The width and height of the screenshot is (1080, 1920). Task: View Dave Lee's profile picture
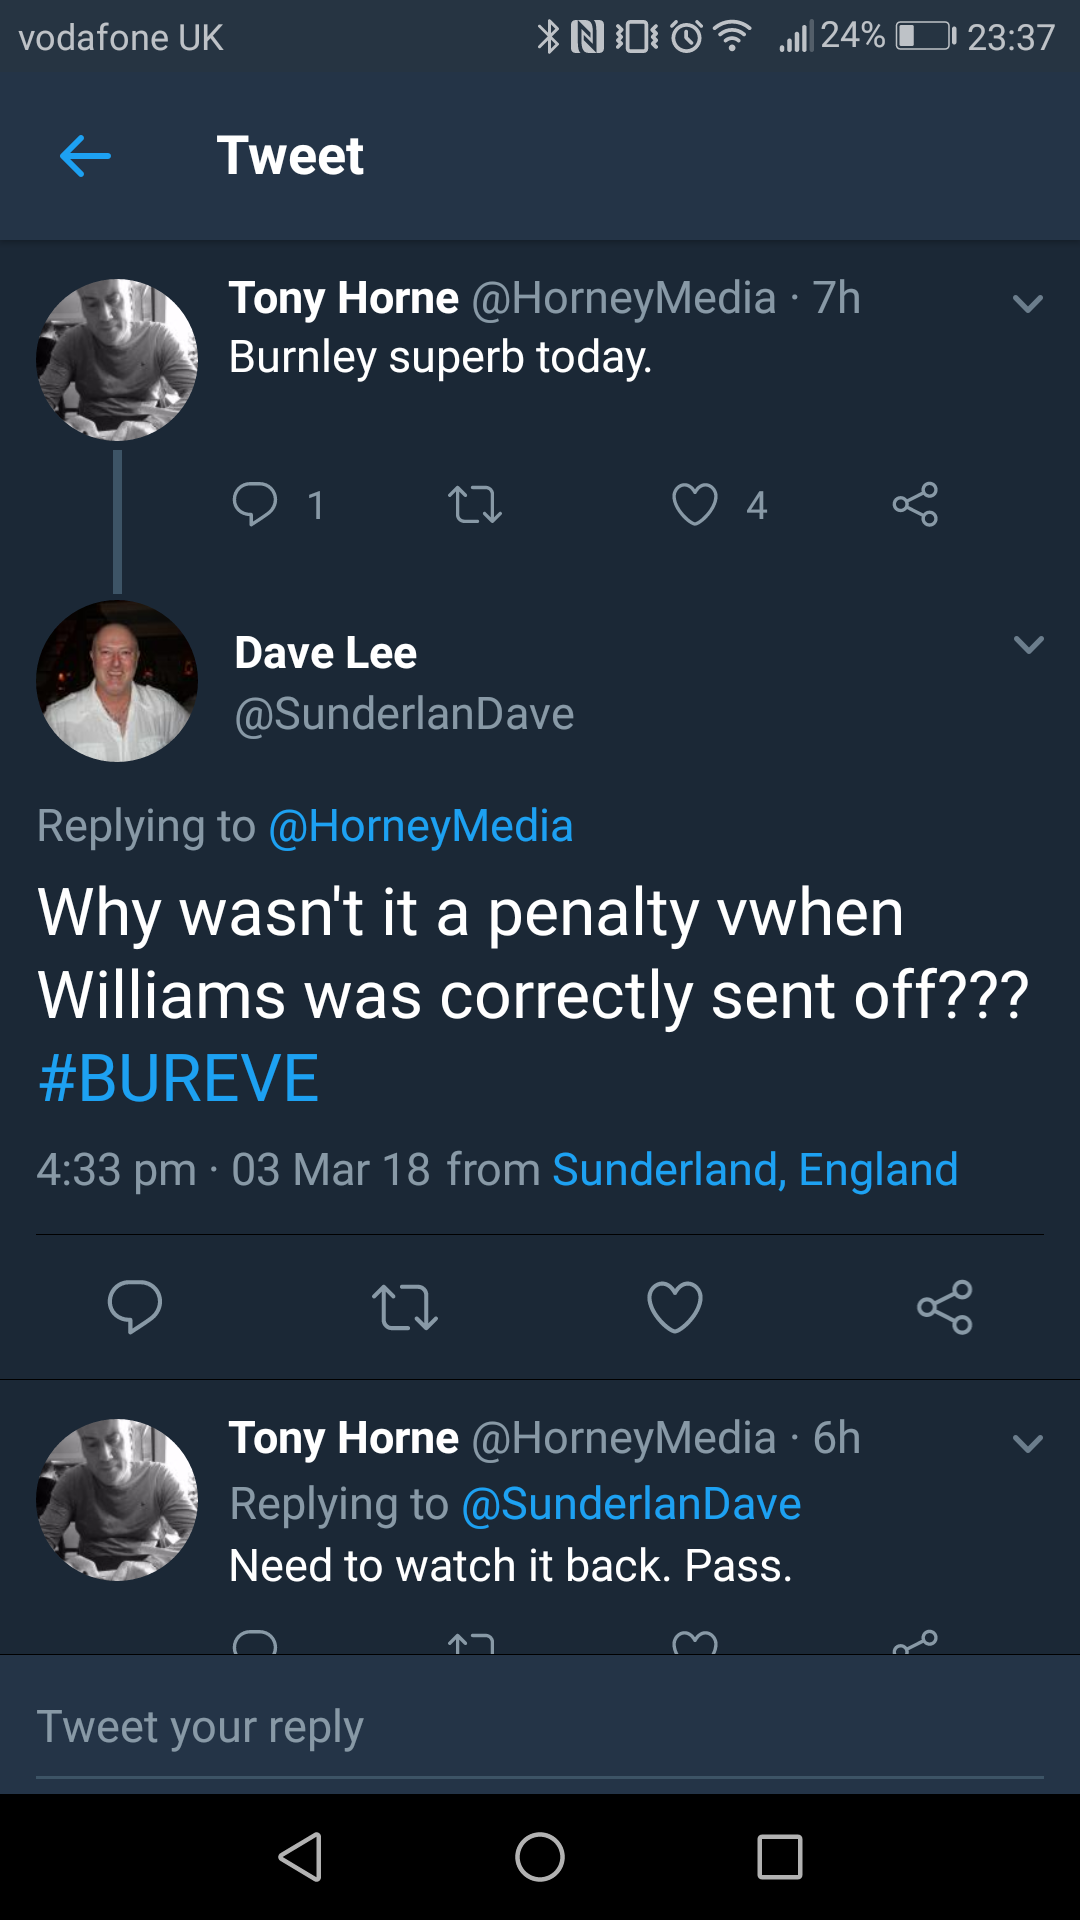[117, 681]
